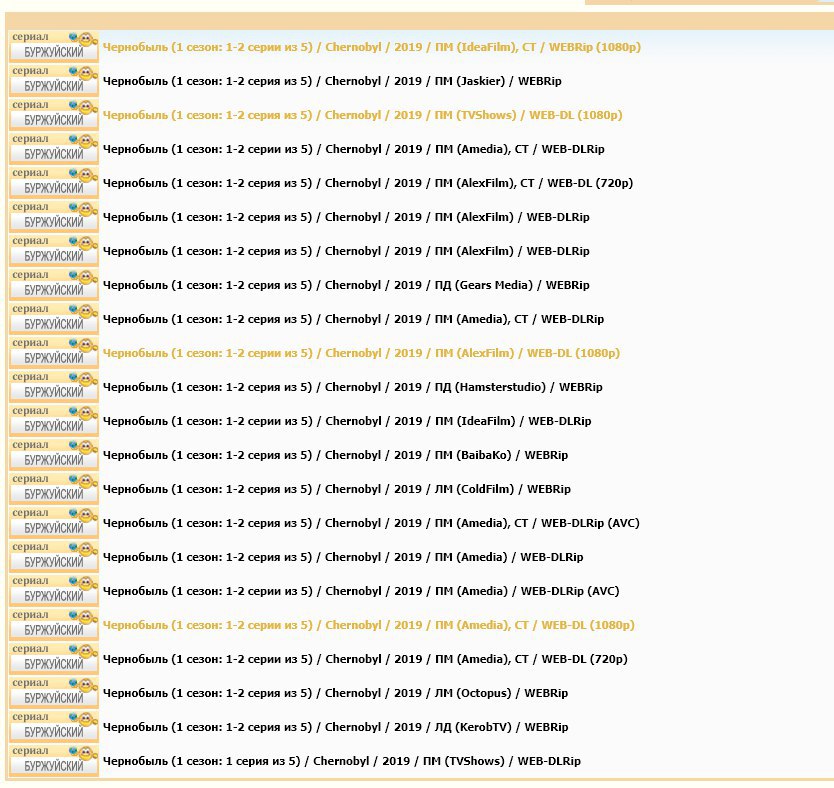Viewport: 834px width, 788px height.
Task: Open the TVShows WEB-DLRip single-episode link
Action: click(x=341, y=761)
